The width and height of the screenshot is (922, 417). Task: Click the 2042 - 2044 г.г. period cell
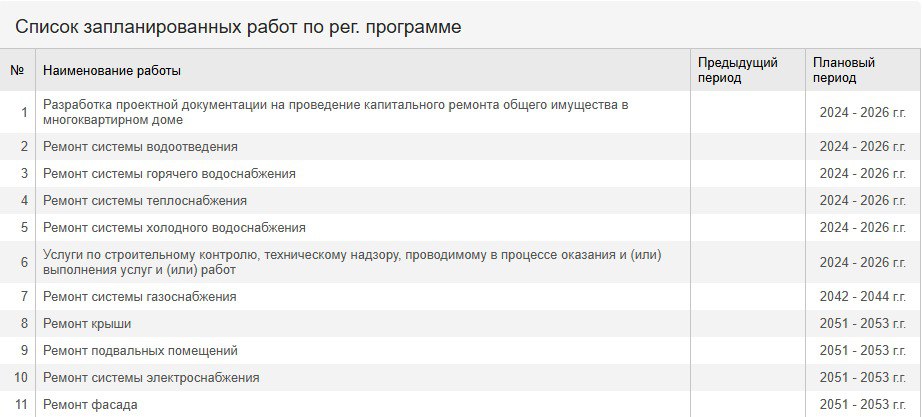tap(863, 296)
